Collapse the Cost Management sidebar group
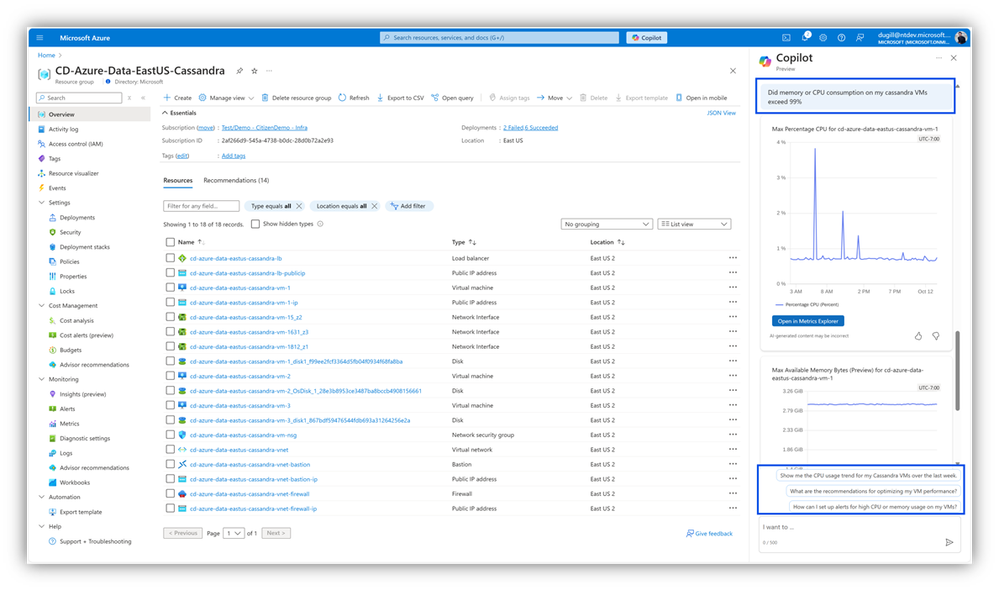Viewport: 999px width, 591px height. click(41, 306)
